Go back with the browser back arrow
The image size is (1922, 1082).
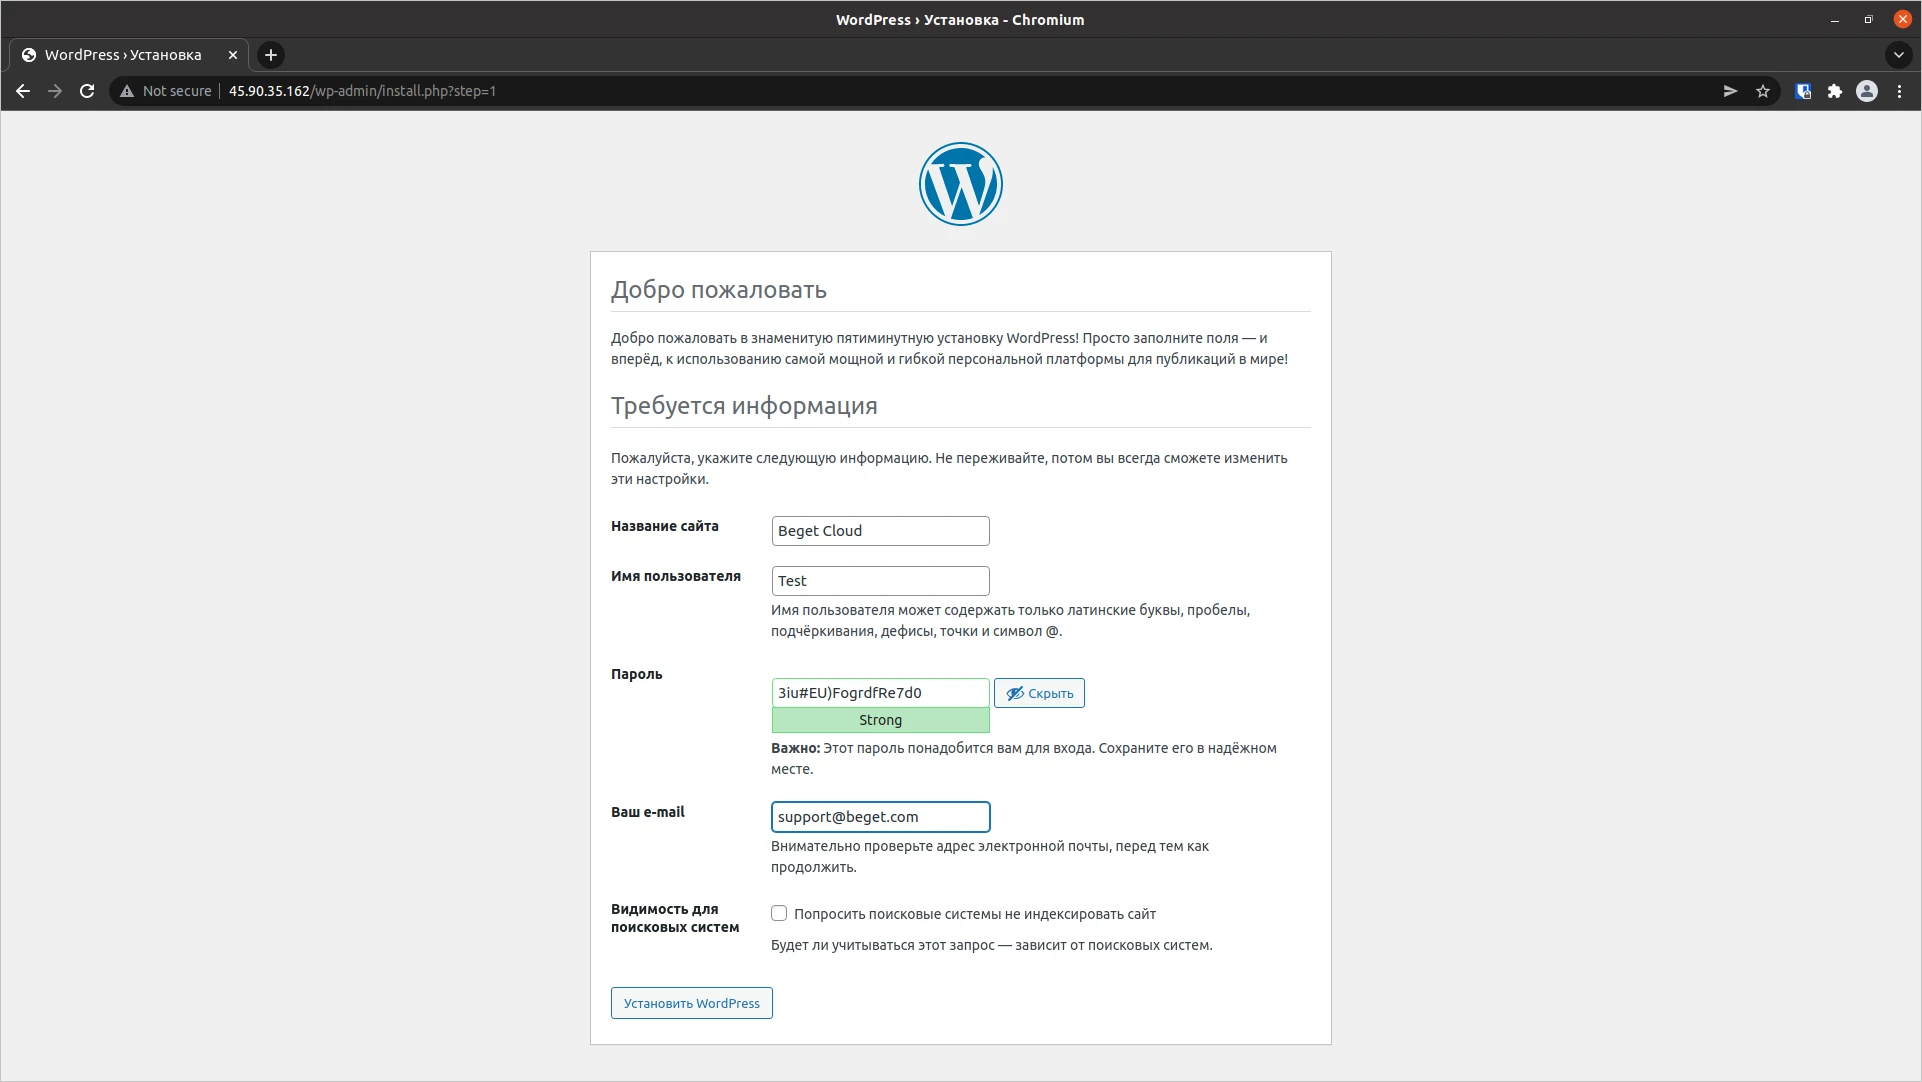23,91
